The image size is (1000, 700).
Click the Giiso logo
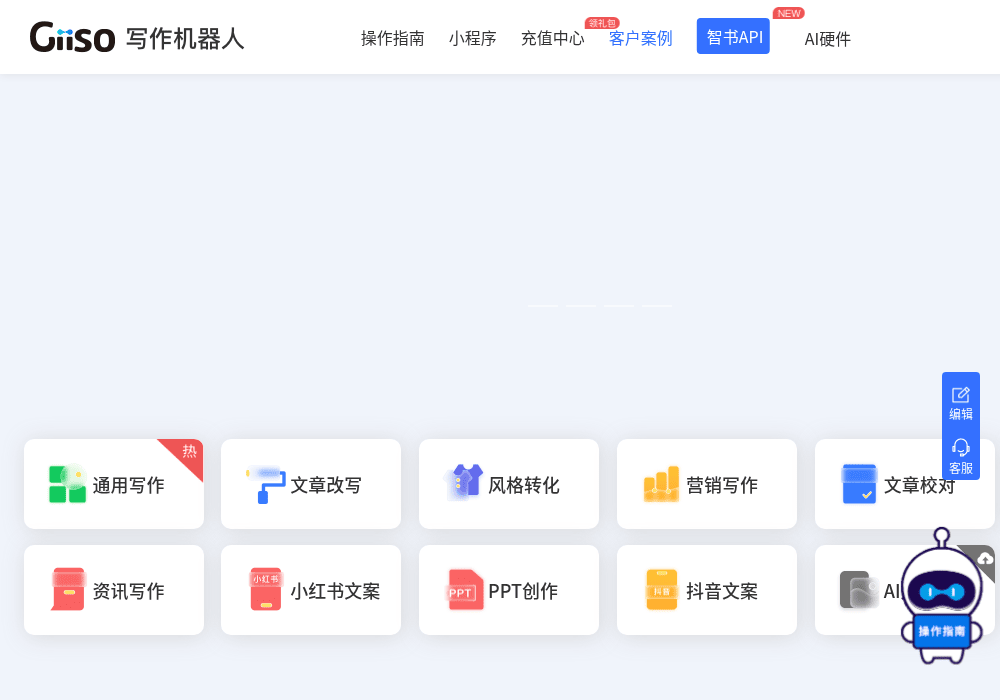[72, 37]
